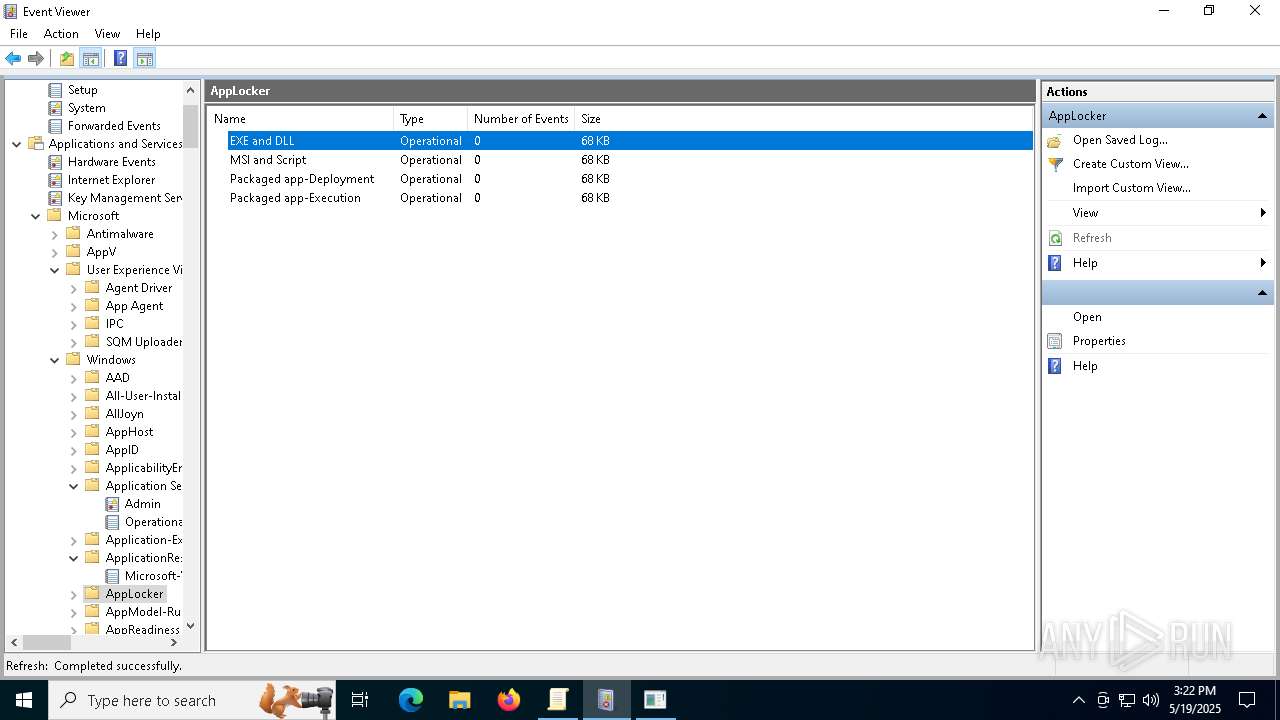Image resolution: width=1280 pixels, height=720 pixels.
Task: Click the Create Custom View filter icon
Action: (x=1055, y=164)
